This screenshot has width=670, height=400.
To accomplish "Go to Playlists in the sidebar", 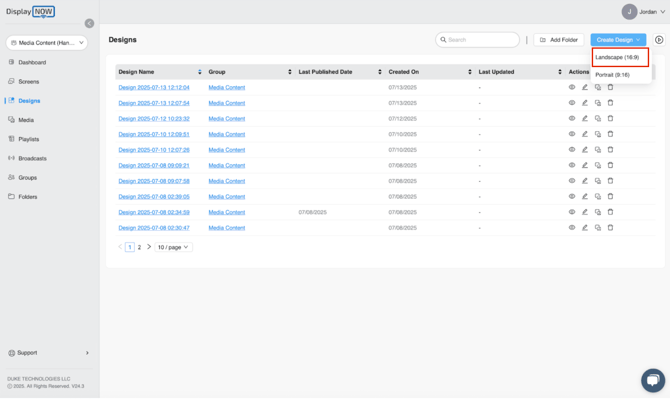I will 28,139.
